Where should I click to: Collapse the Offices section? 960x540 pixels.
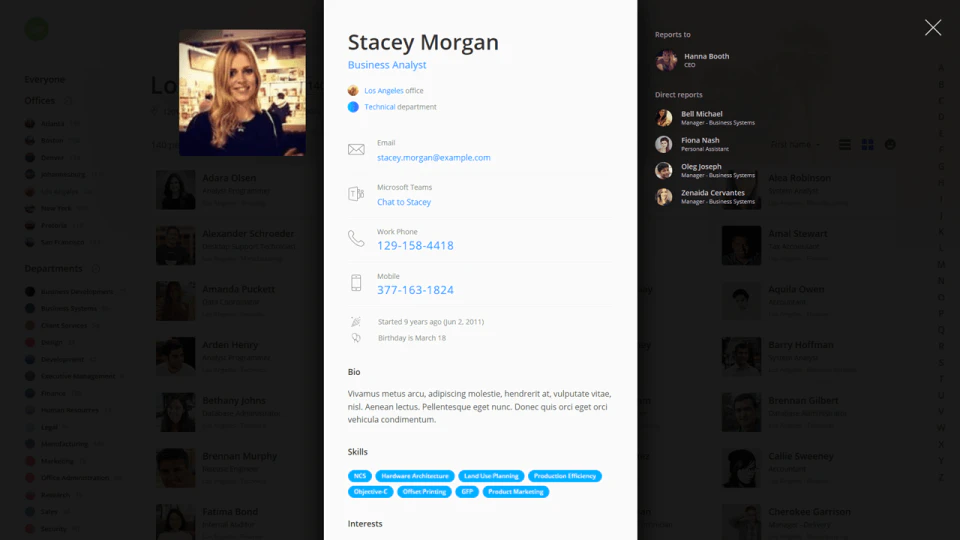68,101
